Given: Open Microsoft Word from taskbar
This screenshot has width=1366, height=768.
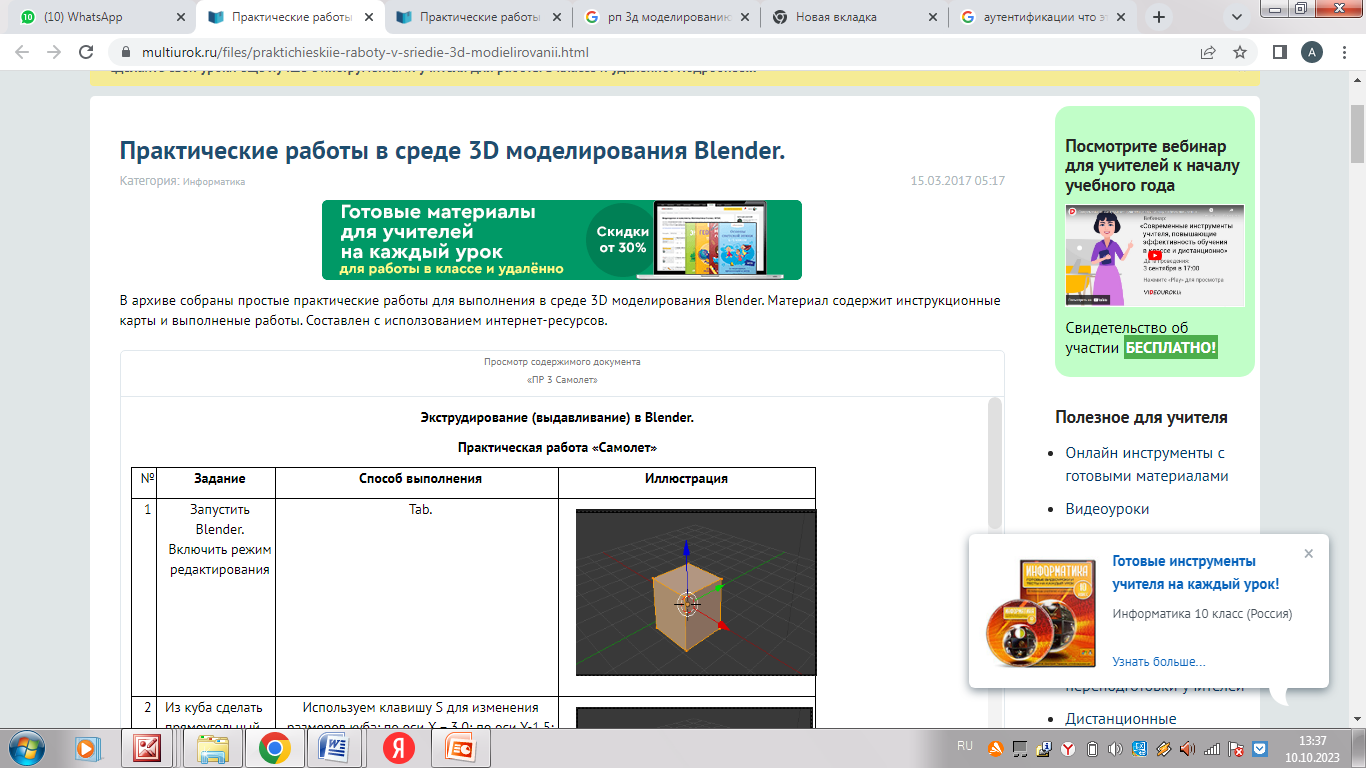Looking at the screenshot, I should (336, 747).
